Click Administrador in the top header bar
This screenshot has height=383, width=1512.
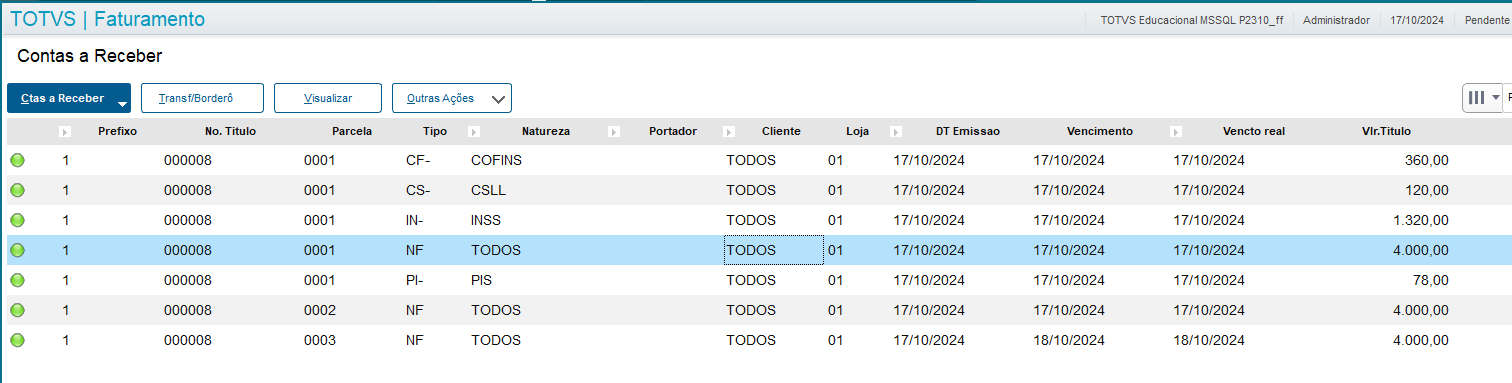pyautogui.click(x=1337, y=20)
